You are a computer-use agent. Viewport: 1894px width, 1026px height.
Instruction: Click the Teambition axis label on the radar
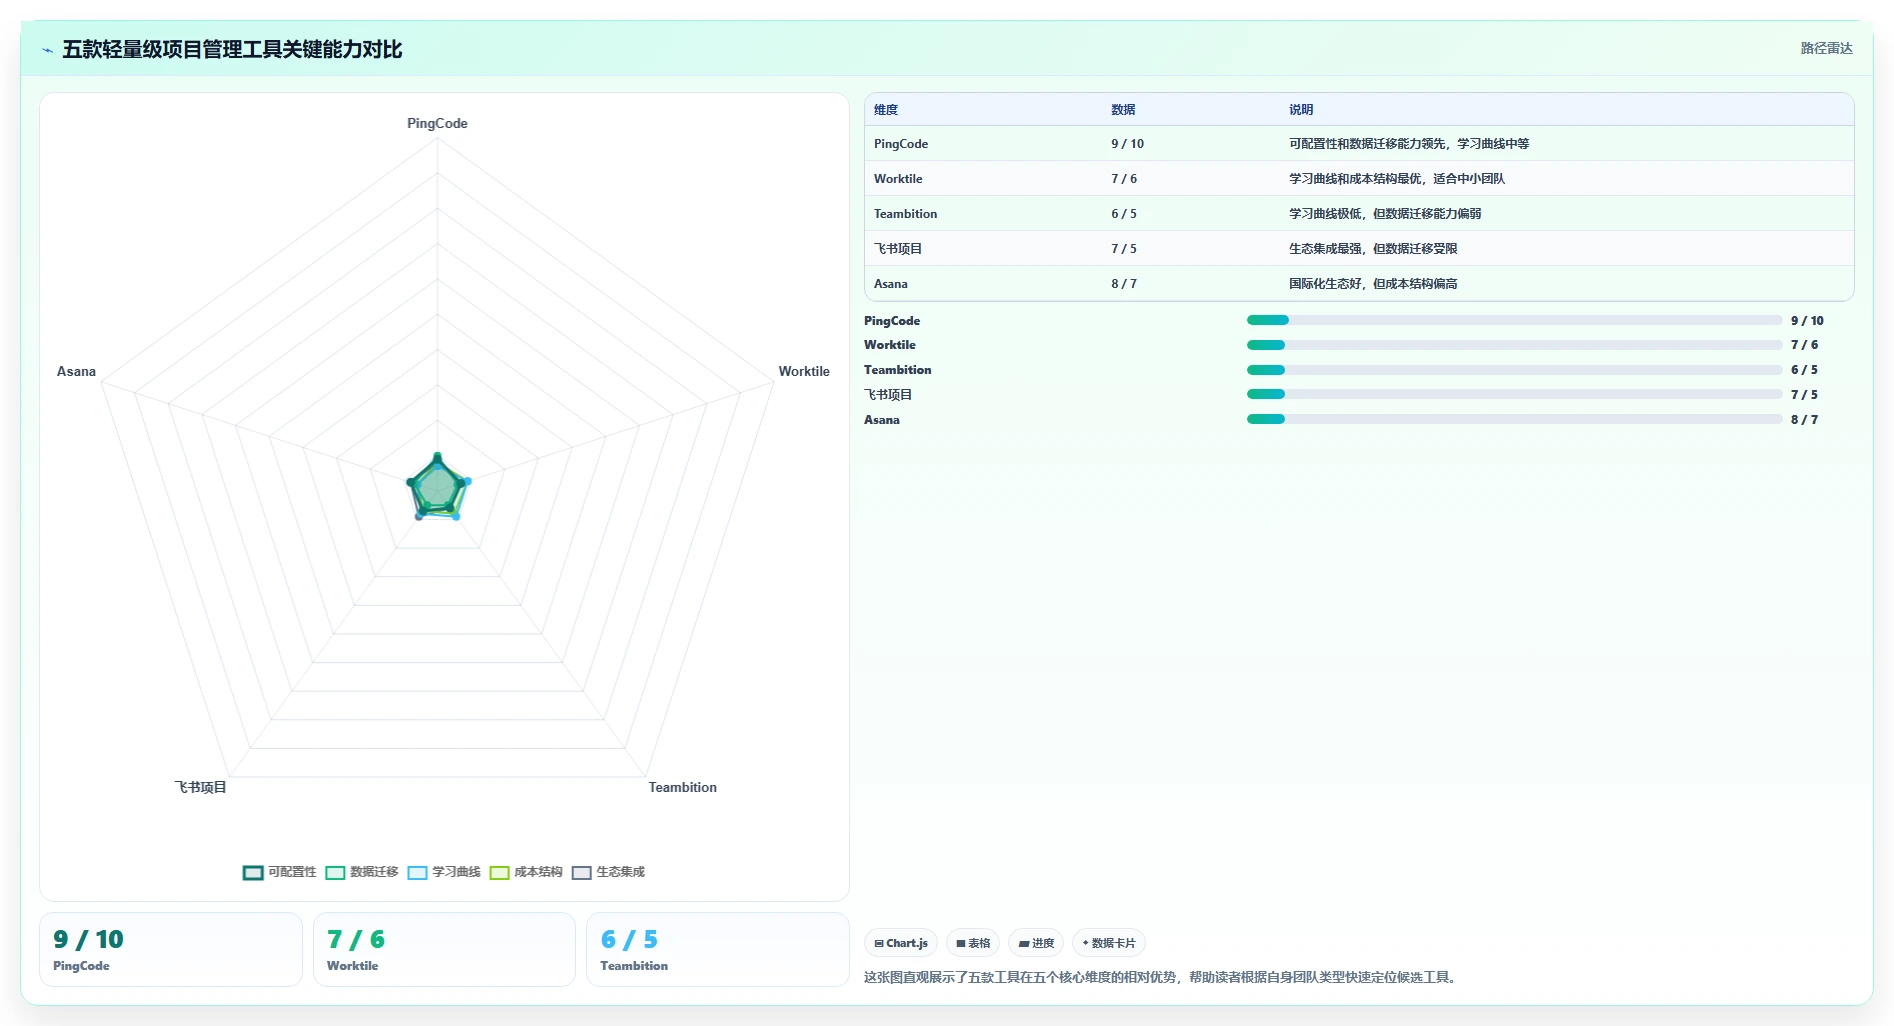click(682, 787)
